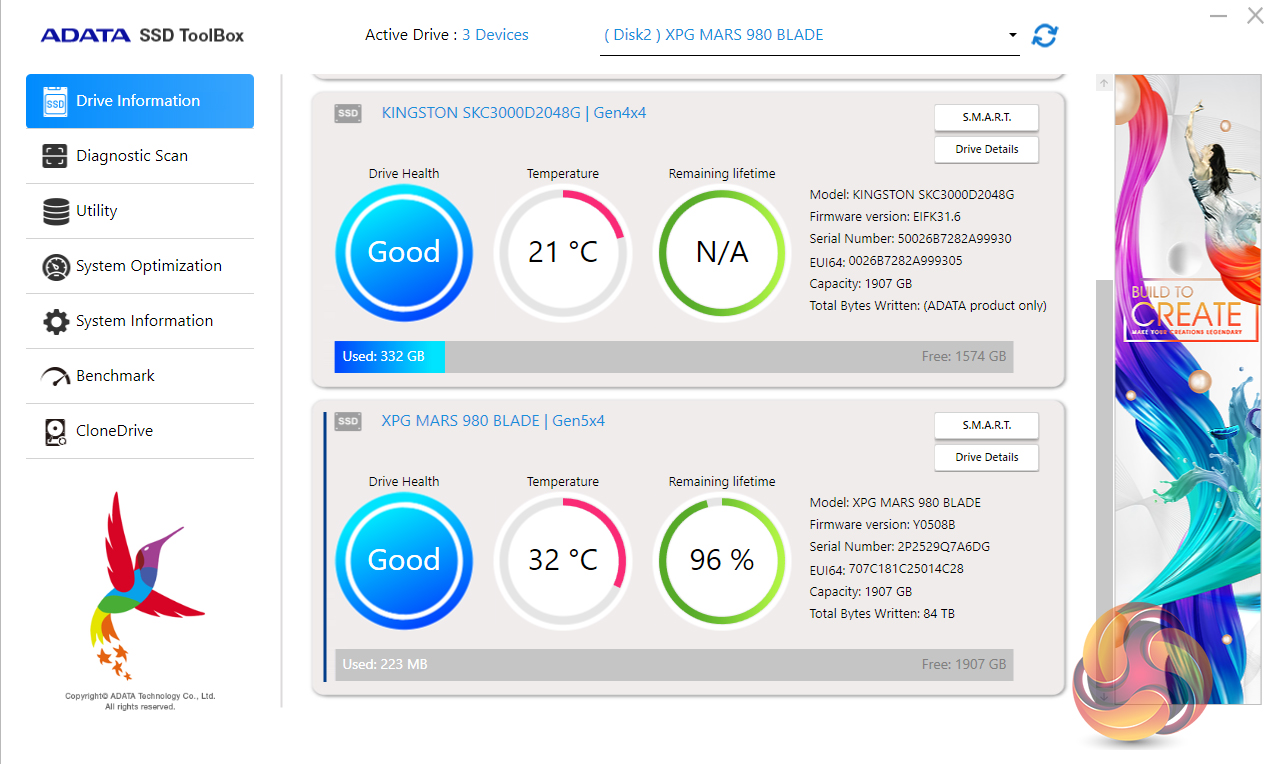The width and height of the screenshot is (1277, 764).
Task: Click the 32 °C temperature gauge
Action: coord(563,561)
